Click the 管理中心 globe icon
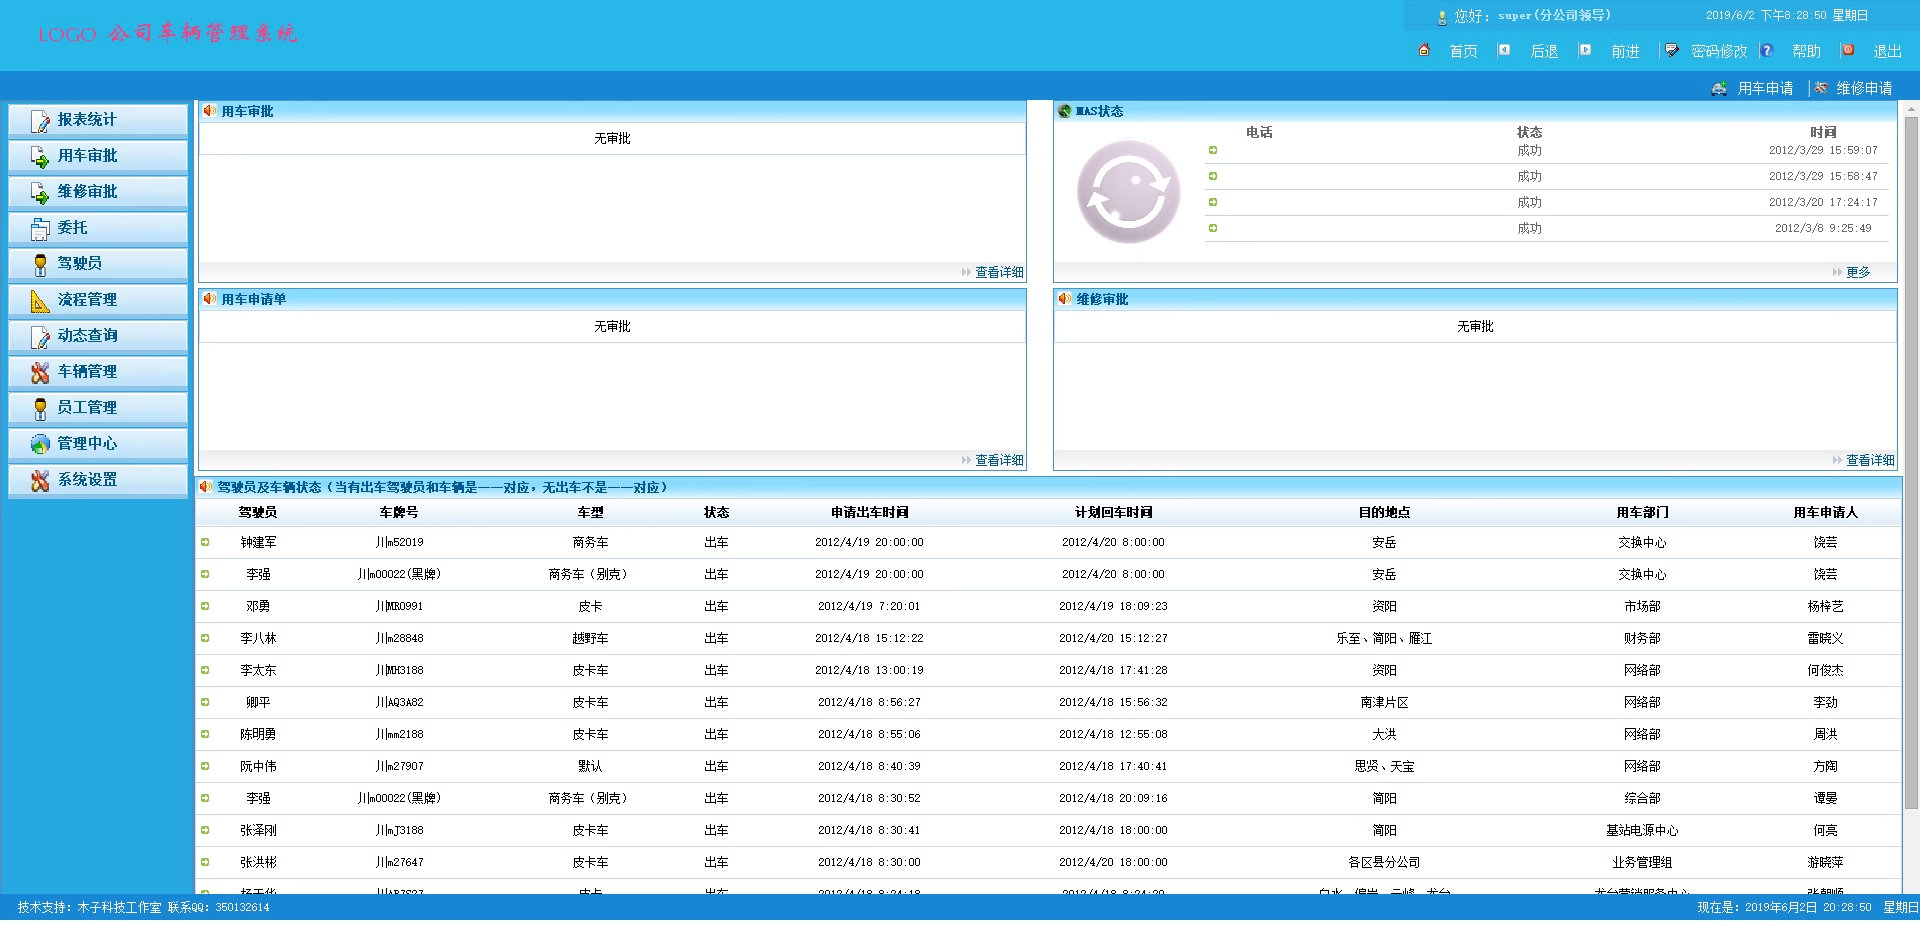The width and height of the screenshot is (1920, 936). [x=40, y=444]
